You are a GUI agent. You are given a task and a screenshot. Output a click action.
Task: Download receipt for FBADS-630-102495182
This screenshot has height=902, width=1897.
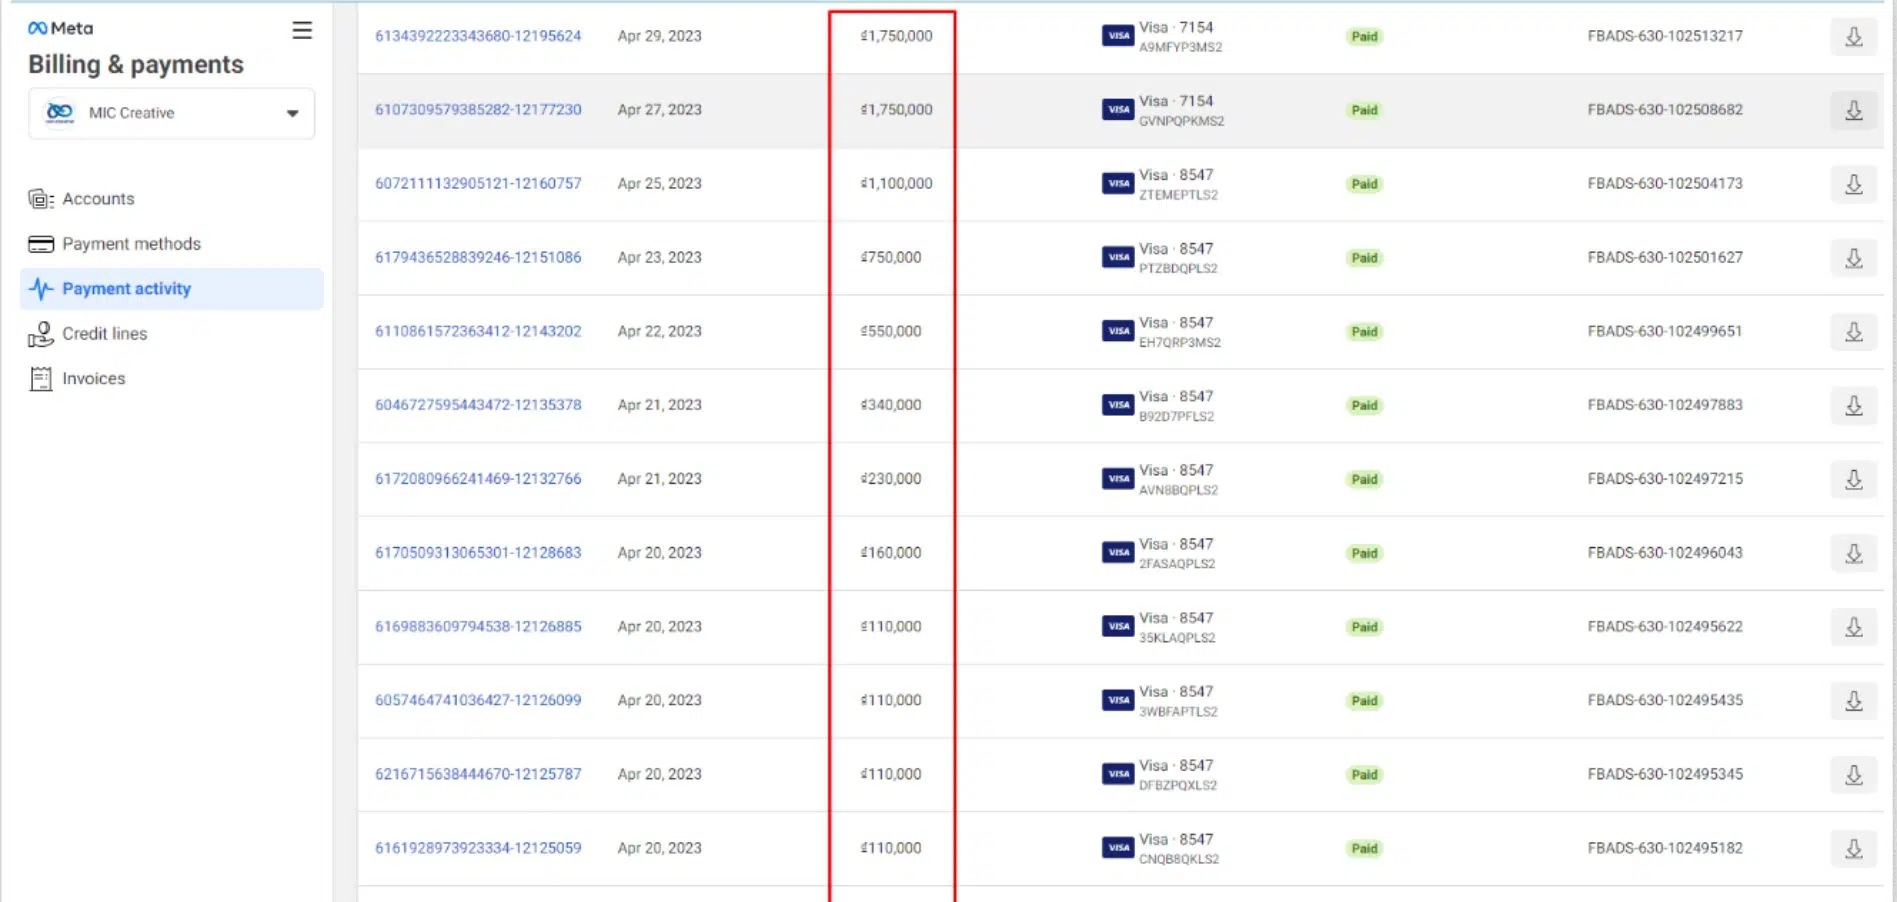point(1853,849)
